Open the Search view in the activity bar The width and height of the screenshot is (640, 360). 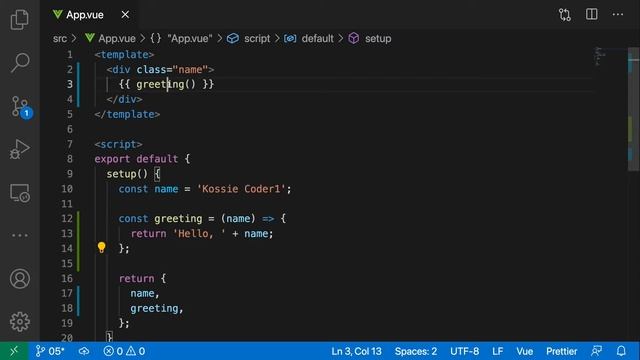20,63
